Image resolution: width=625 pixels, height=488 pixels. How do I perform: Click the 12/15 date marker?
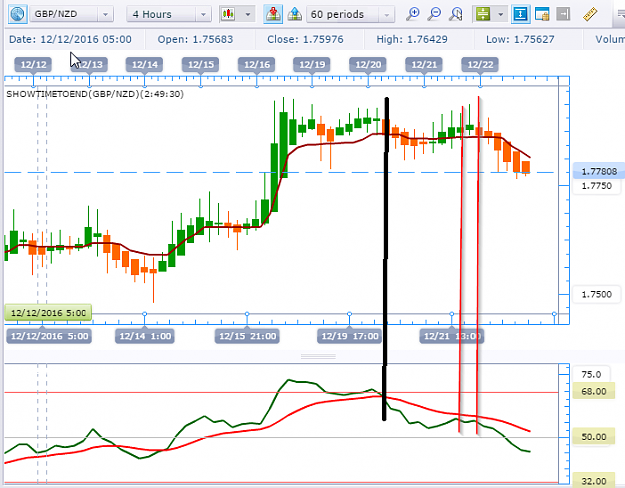200,65
